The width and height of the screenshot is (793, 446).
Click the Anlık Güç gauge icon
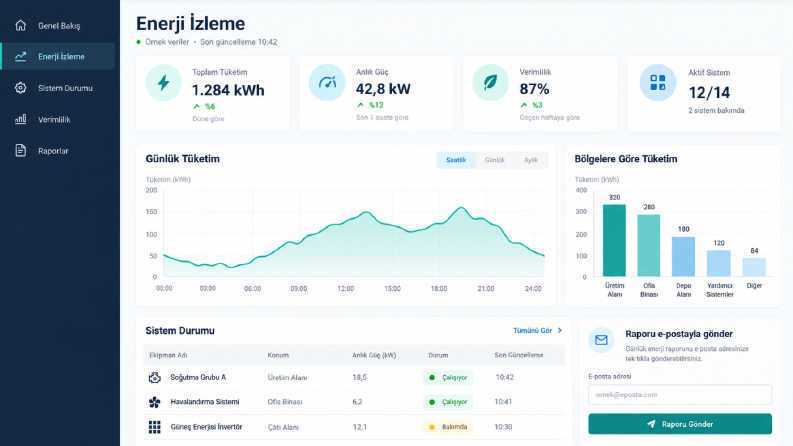pos(327,82)
